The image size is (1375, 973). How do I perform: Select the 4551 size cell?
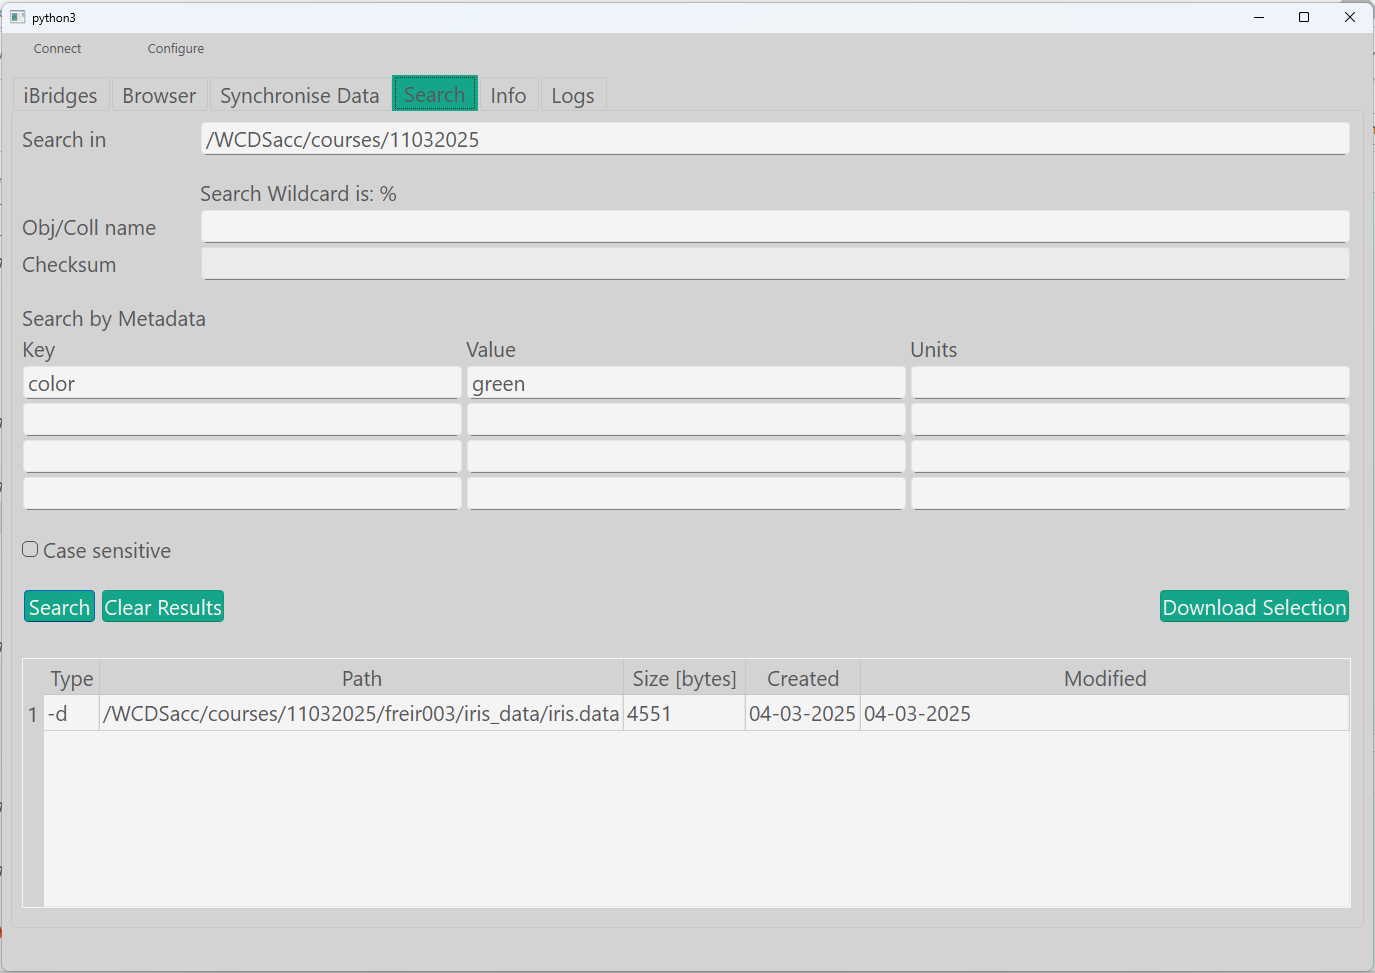click(x=684, y=714)
